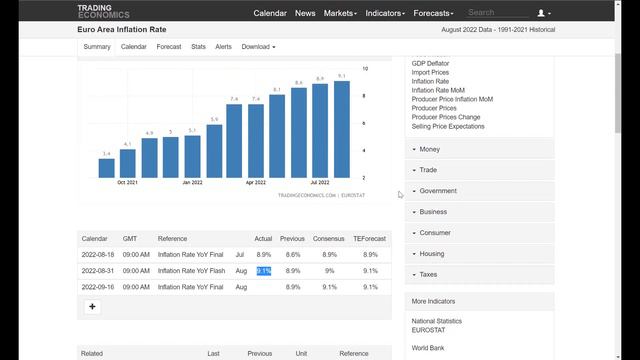Switch to the Alerts tab
Screen dimensions: 640x360
click(x=223, y=47)
